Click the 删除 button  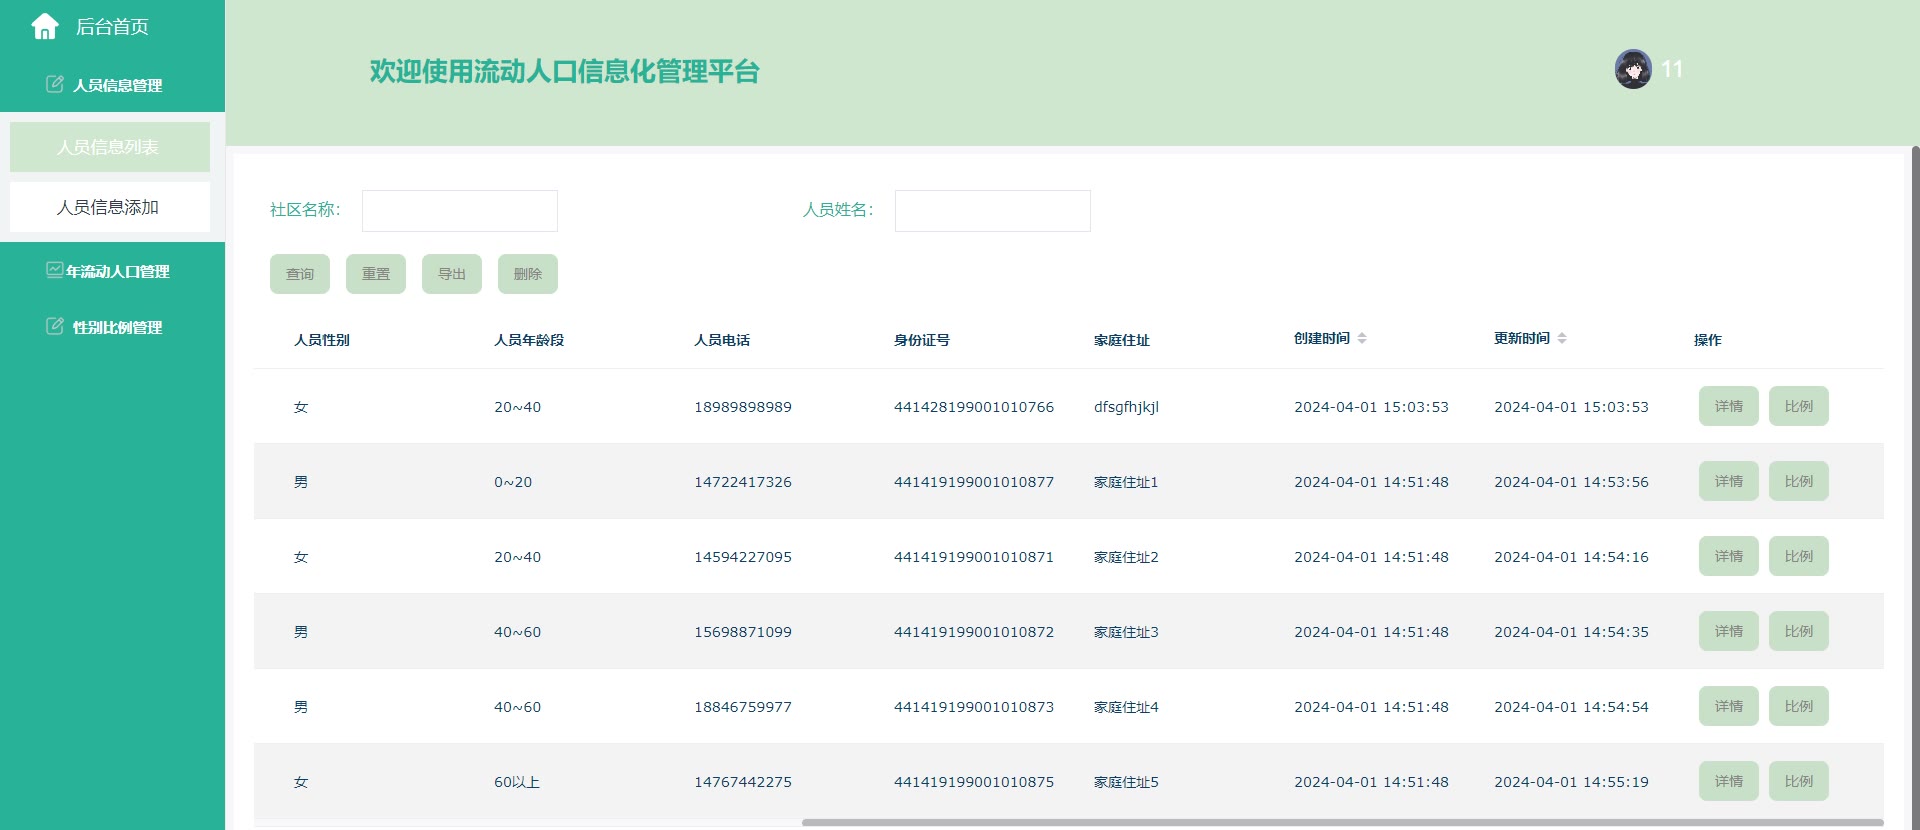[x=528, y=274]
